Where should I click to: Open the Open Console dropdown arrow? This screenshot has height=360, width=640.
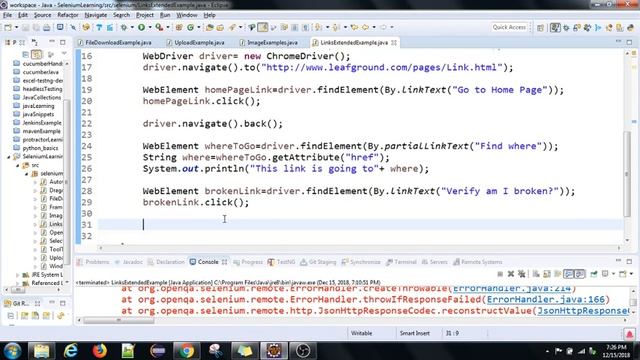coord(631,274)
